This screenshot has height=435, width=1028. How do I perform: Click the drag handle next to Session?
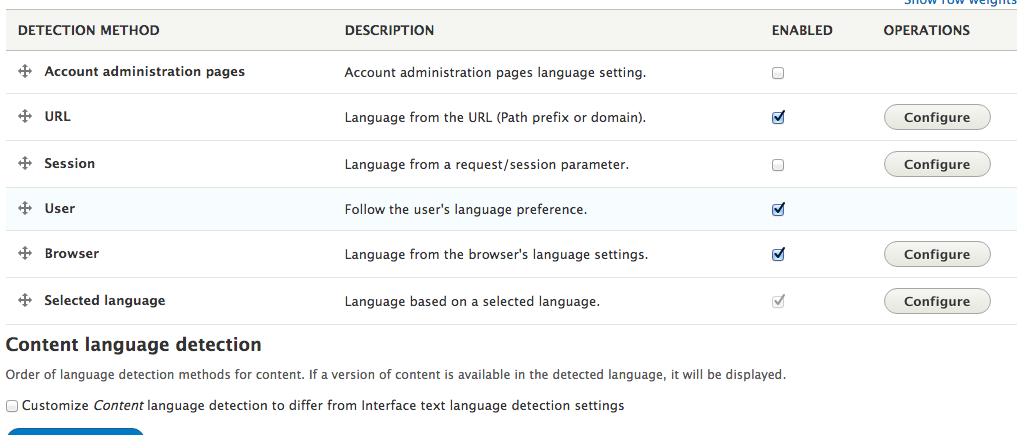click(25, 163)
